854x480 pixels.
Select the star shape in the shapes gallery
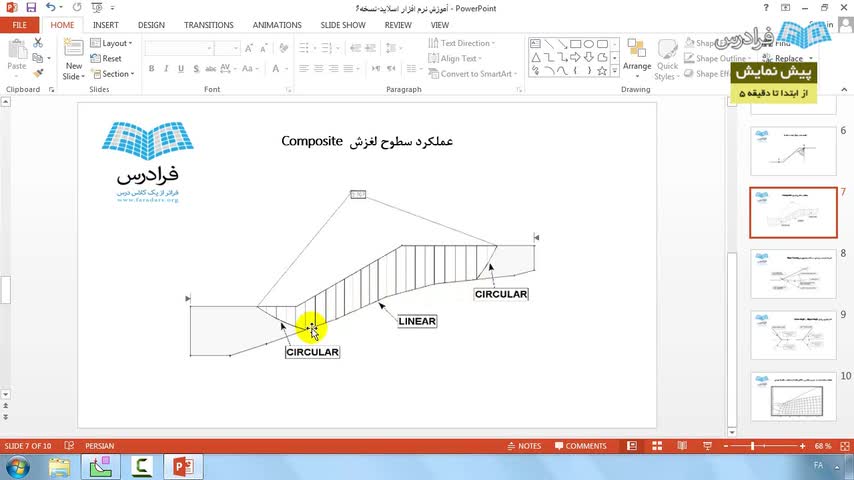(x=602, y=71)
